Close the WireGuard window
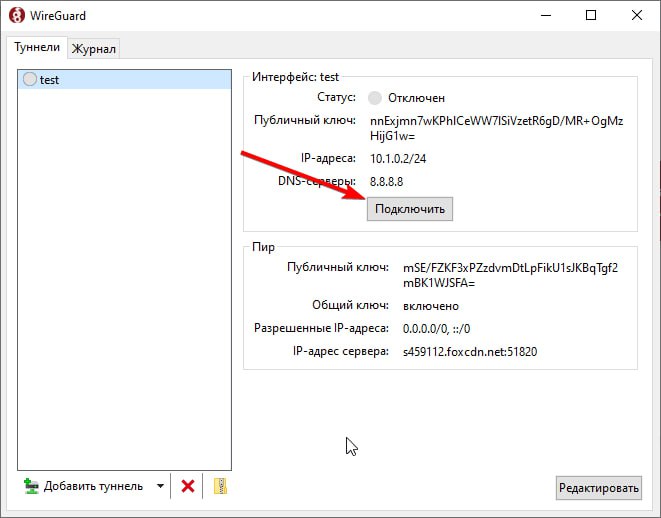The height and width of the screenshot is (518, 661). 637,16
